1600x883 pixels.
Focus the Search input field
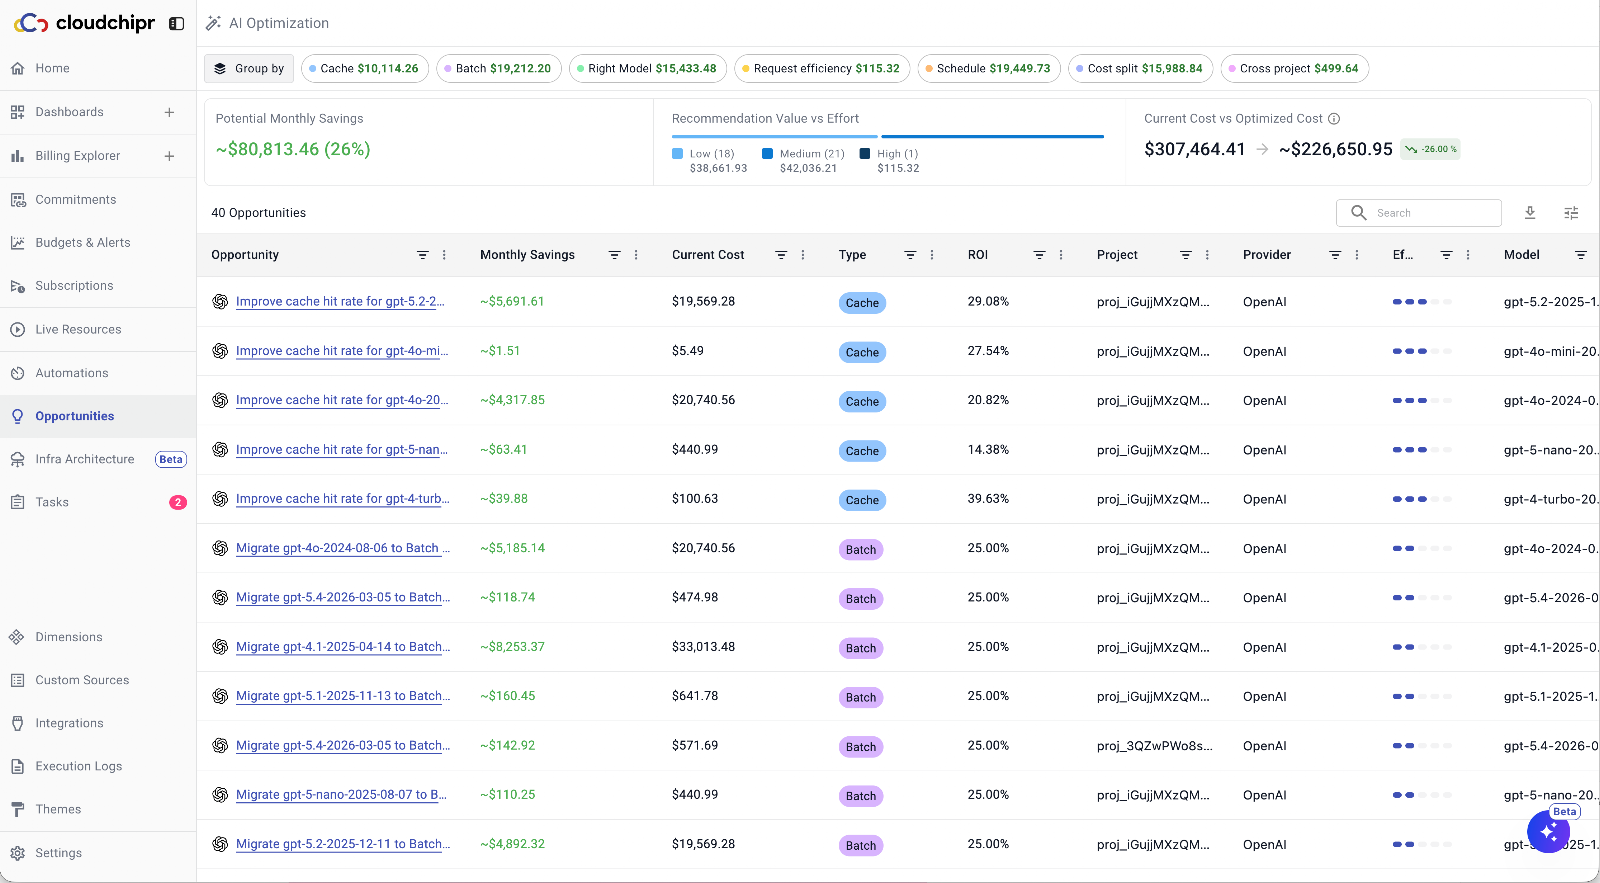(1419, 213)
